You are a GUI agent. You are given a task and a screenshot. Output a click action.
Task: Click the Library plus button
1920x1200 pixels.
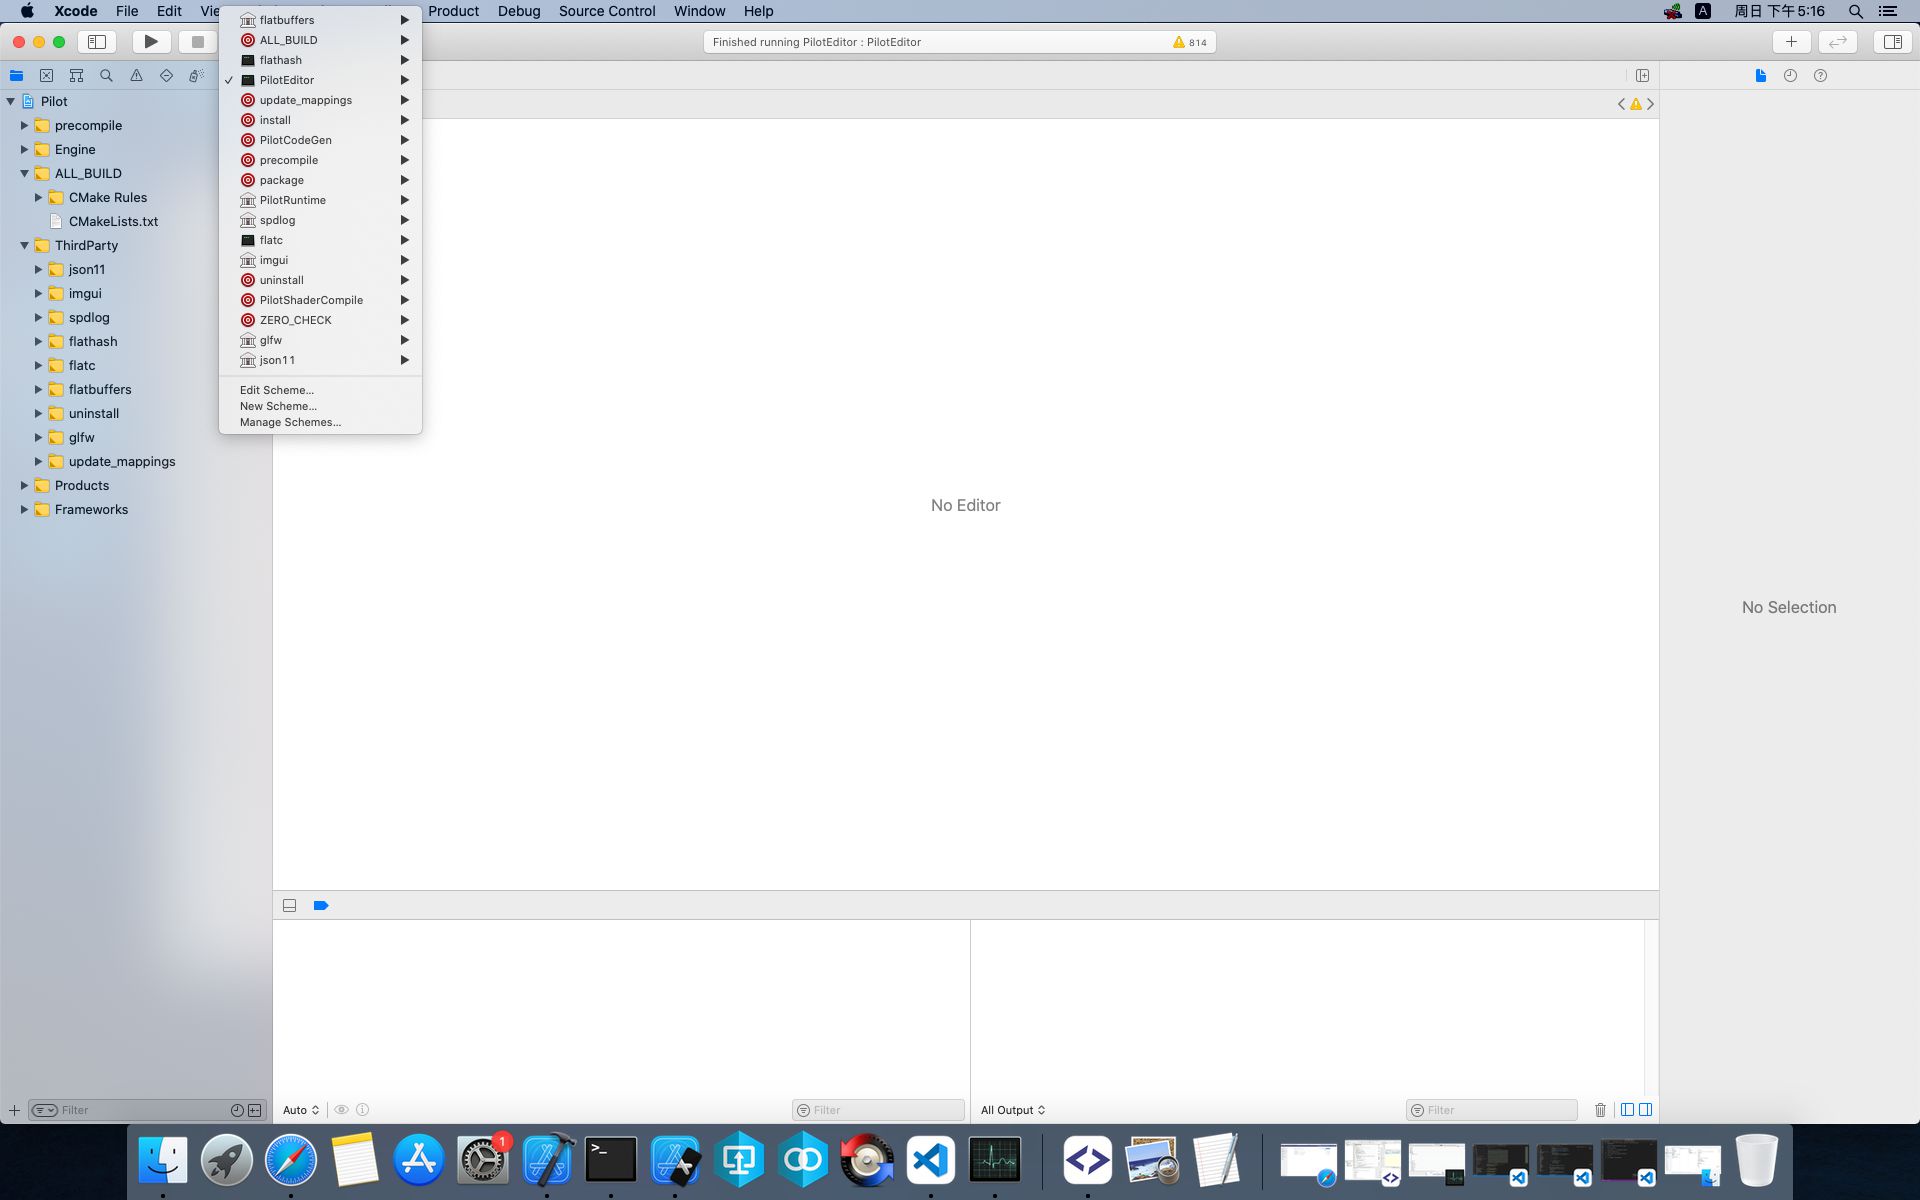coord(1791,42)
